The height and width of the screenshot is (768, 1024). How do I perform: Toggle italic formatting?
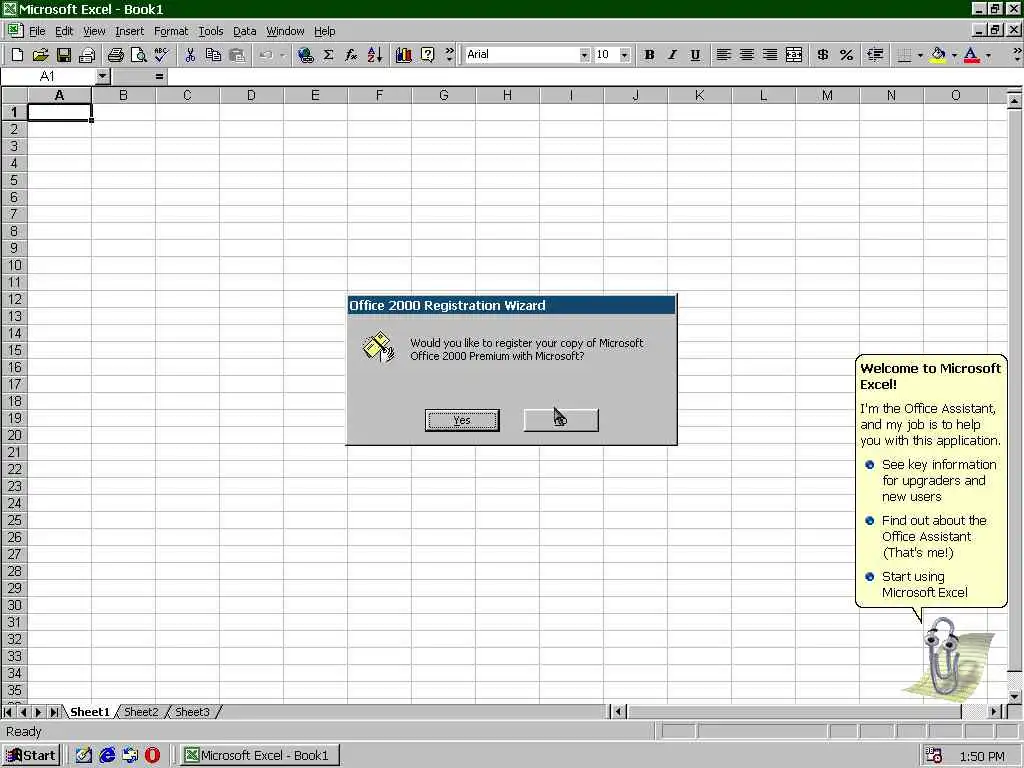click(672, 56)
